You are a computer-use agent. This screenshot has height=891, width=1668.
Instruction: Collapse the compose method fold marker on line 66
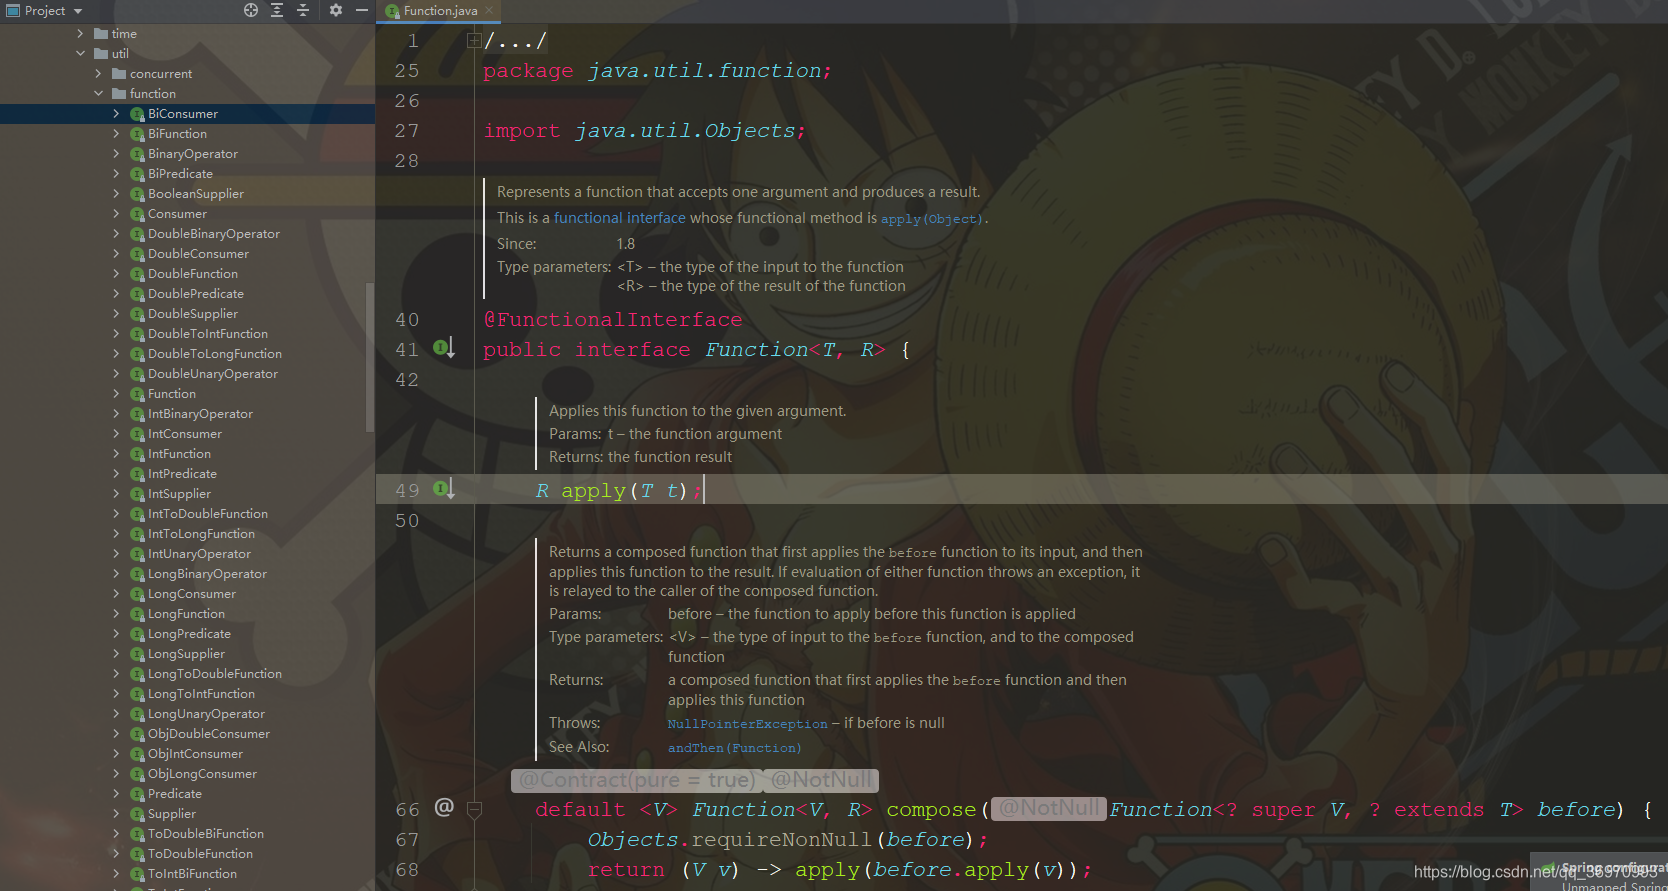pos(475,810)
